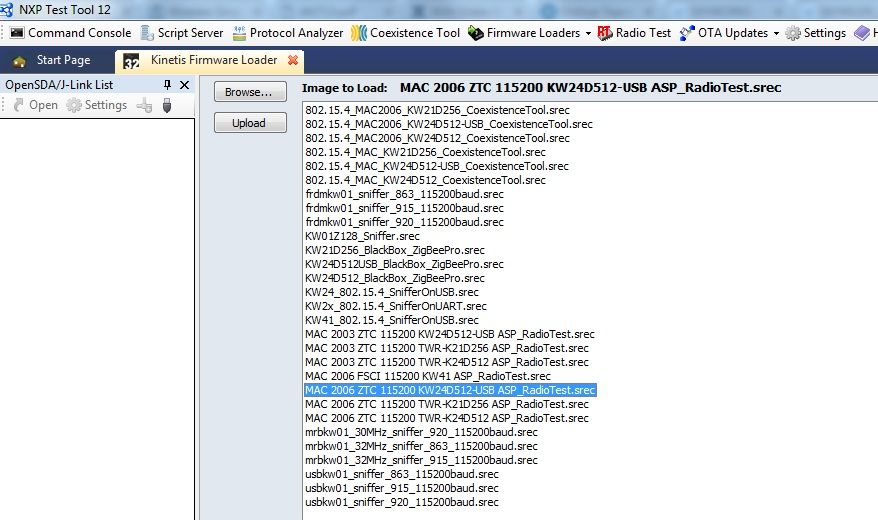The height and width of the screenshot is (520, 878).
Task: Select usbkw01_sniffer_863_115200baud.srec
Action: point(401,474)
